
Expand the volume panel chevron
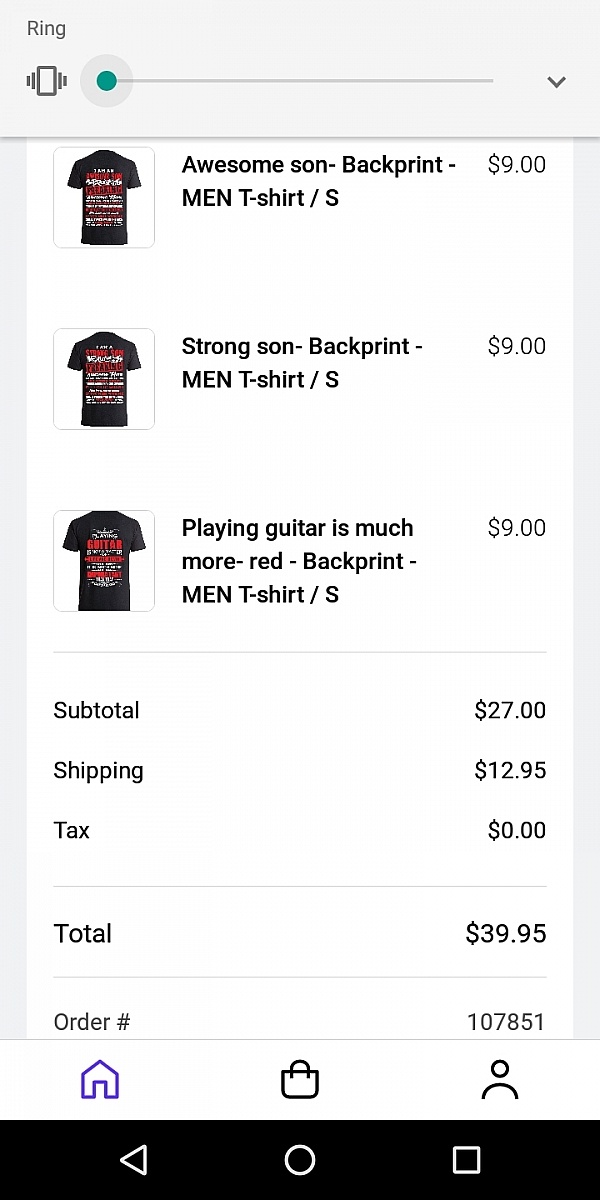click(557, 82)
